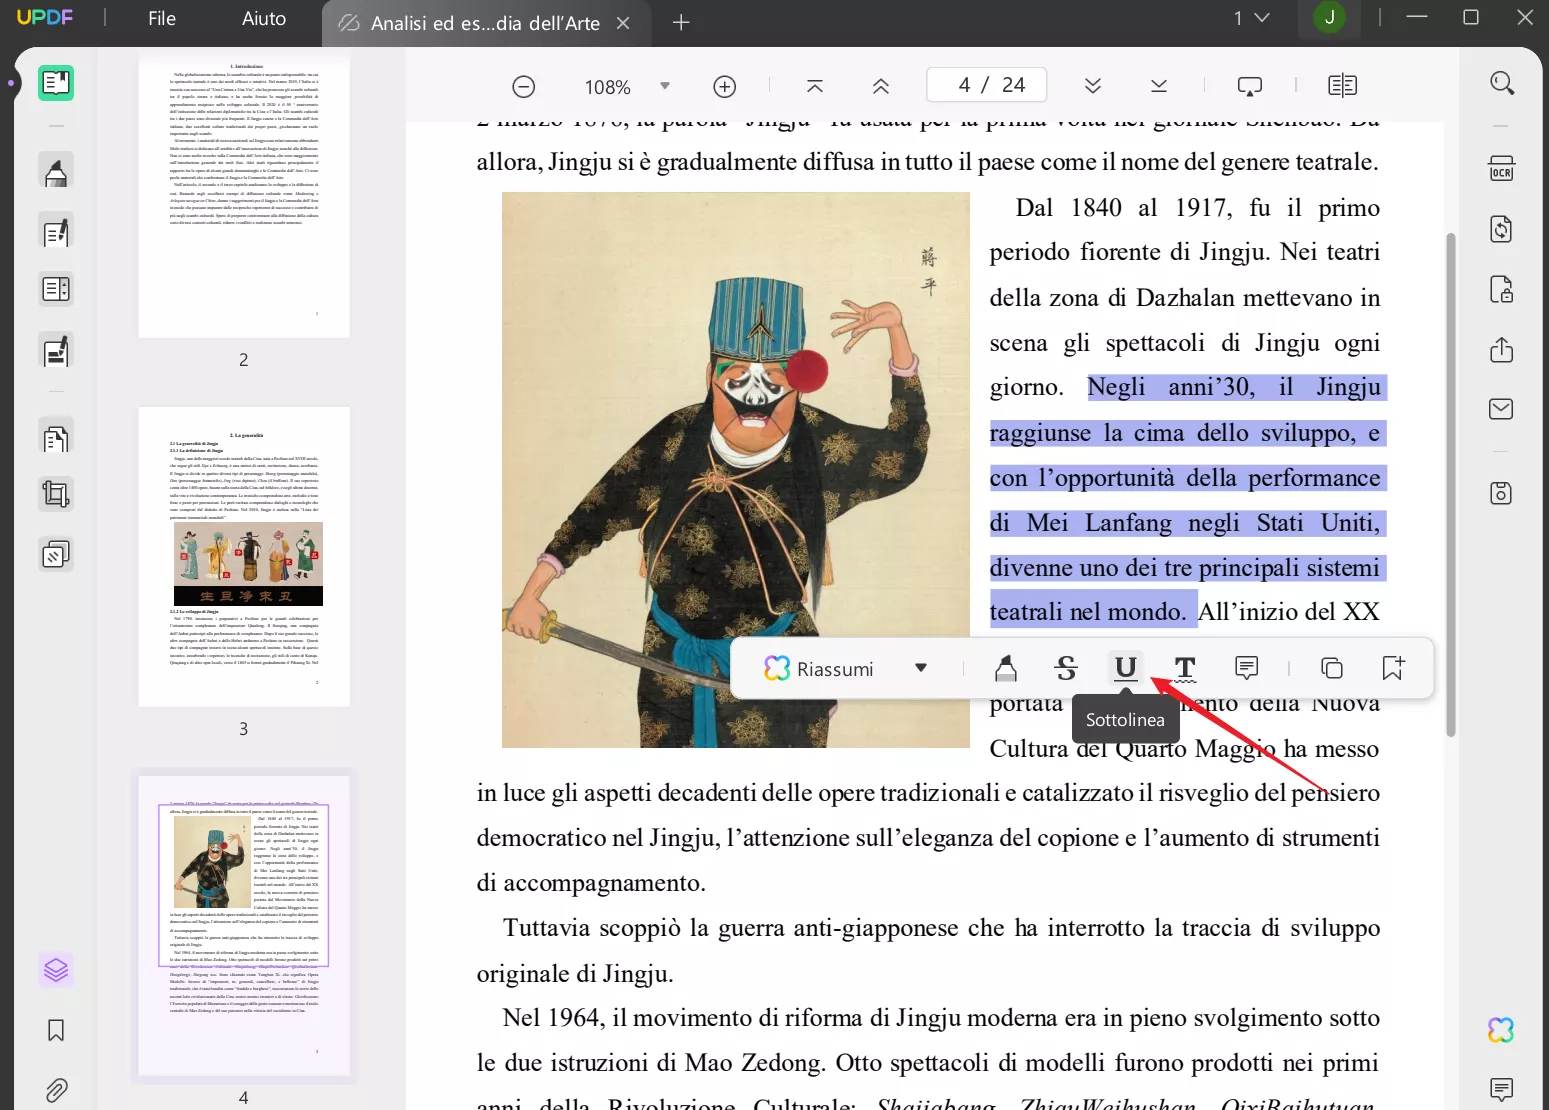Viewport: 1549px width, 1110px height.
Task: Open the J user account avatar
Action: (1329, 18)
